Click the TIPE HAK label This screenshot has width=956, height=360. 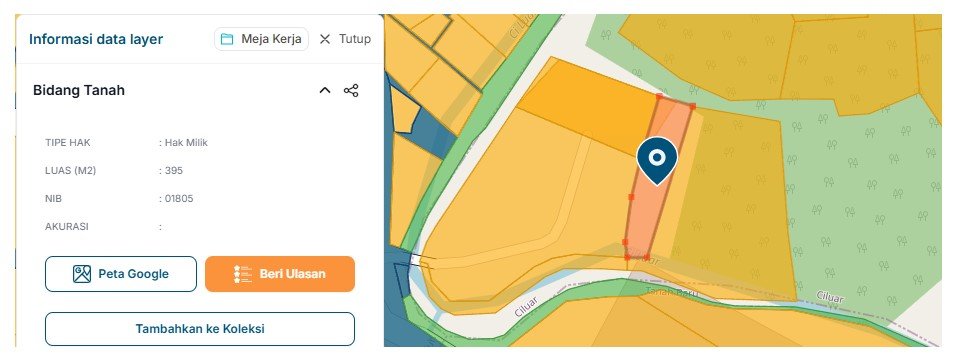(68, 143)
